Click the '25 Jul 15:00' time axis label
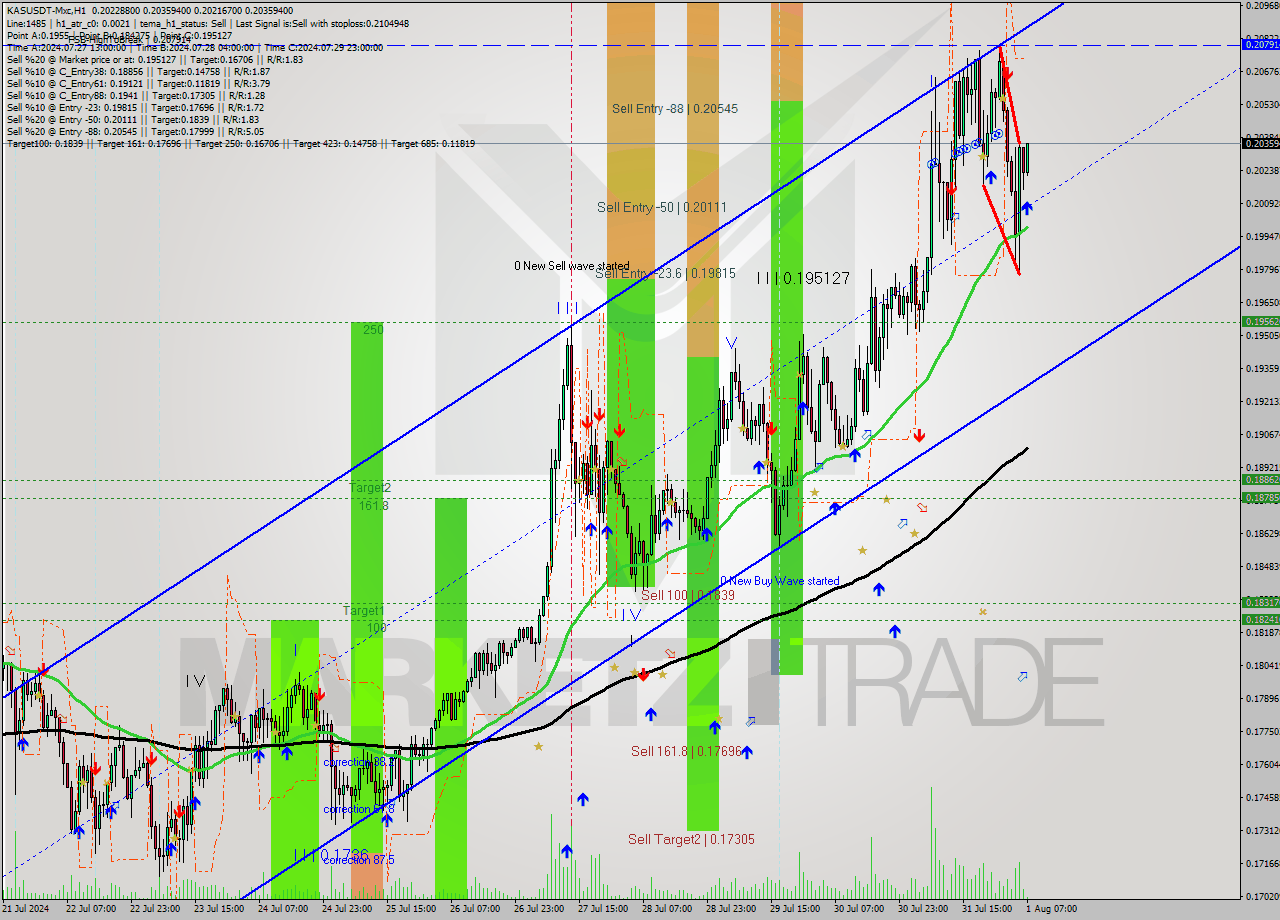 click(x=411, y=909)
